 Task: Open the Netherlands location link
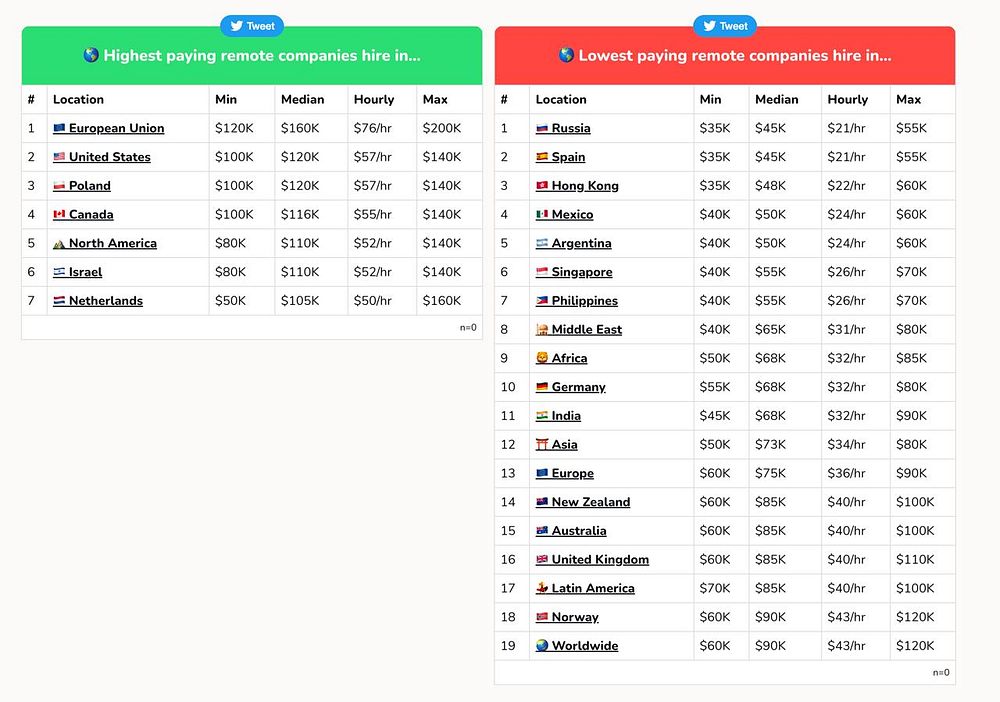[106, 301]
